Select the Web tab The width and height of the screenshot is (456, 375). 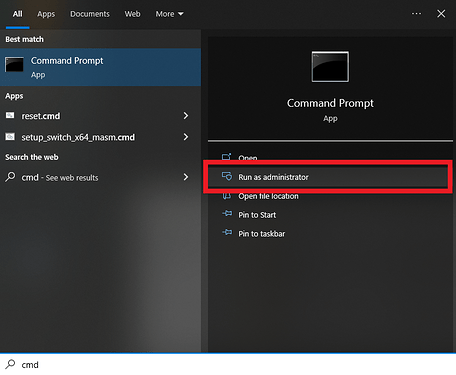(x=132, y=14)
